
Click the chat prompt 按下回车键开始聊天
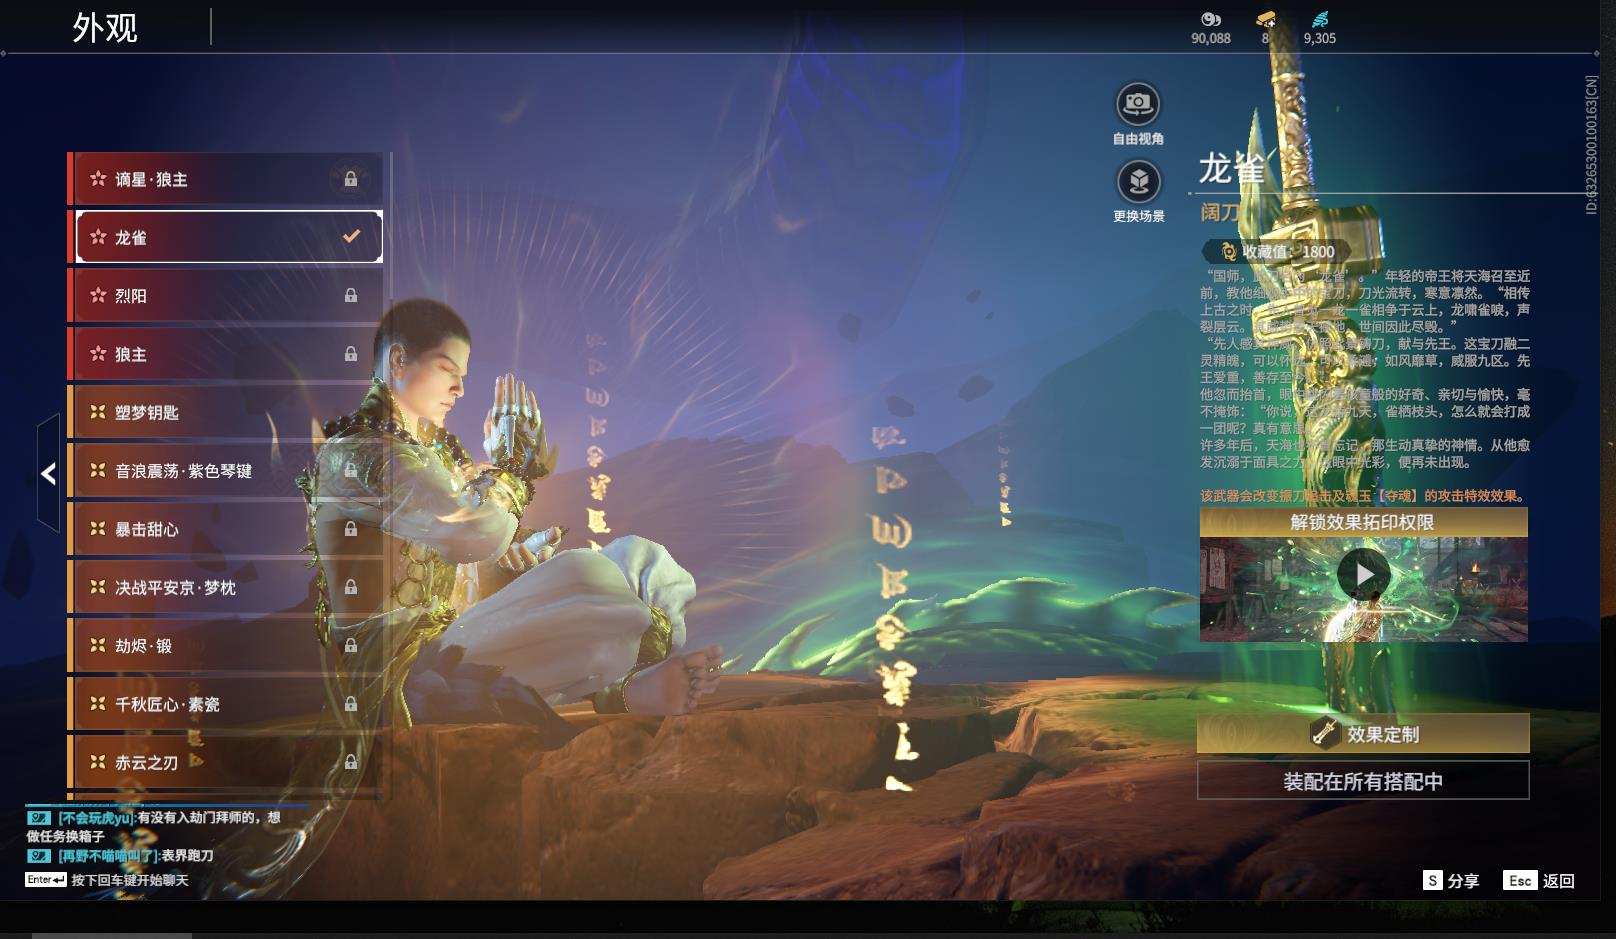click(130, 880)
